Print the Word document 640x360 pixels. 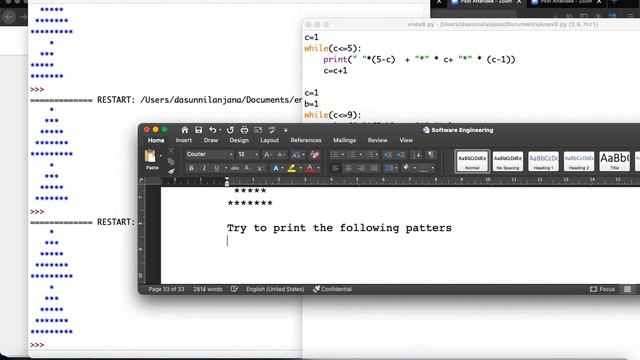pyautogui.click(x=244, y=130)
